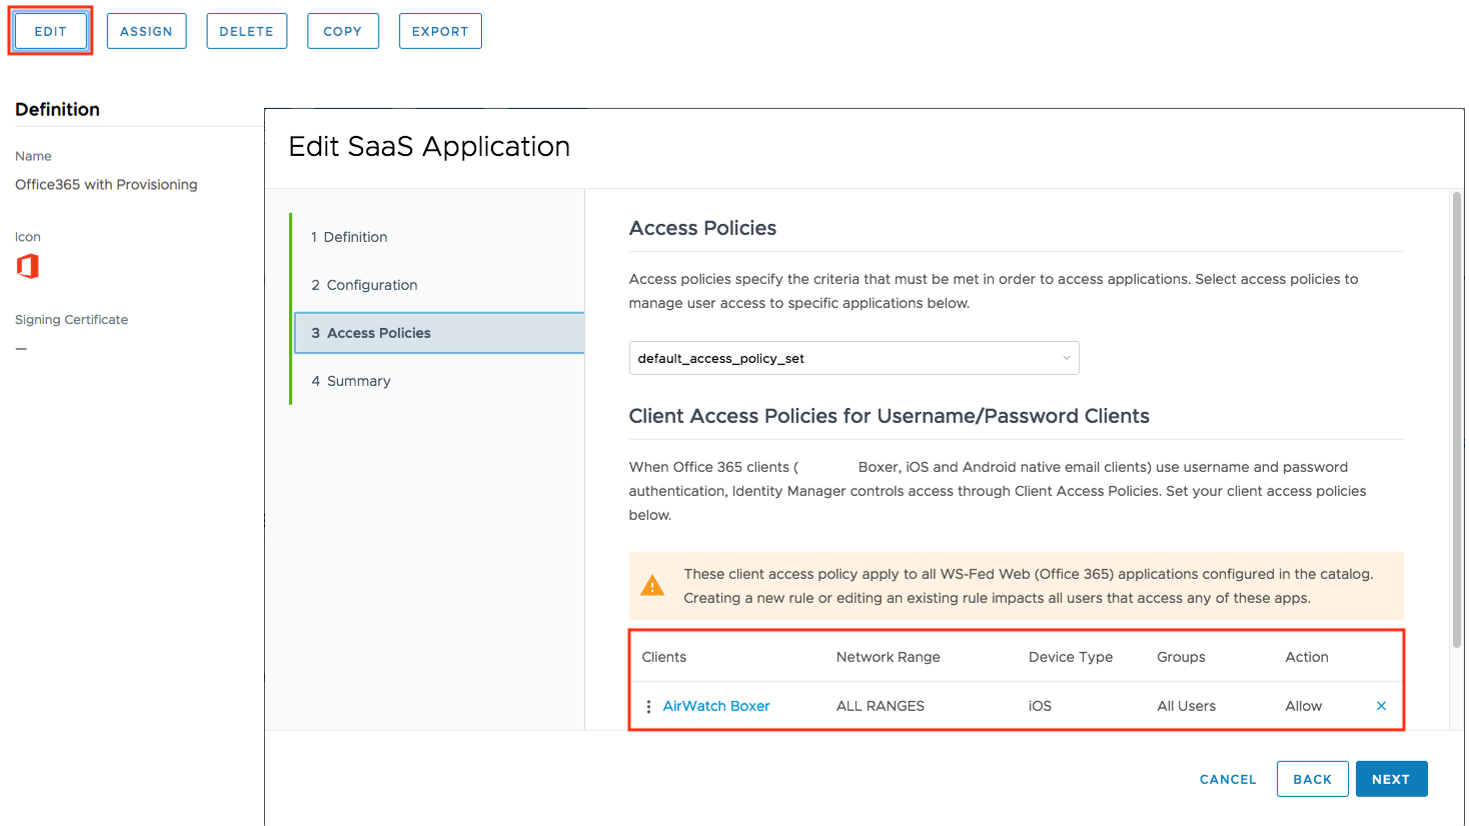Click the three-dot handle beside AirWatch Boxer

click(648, 707)
